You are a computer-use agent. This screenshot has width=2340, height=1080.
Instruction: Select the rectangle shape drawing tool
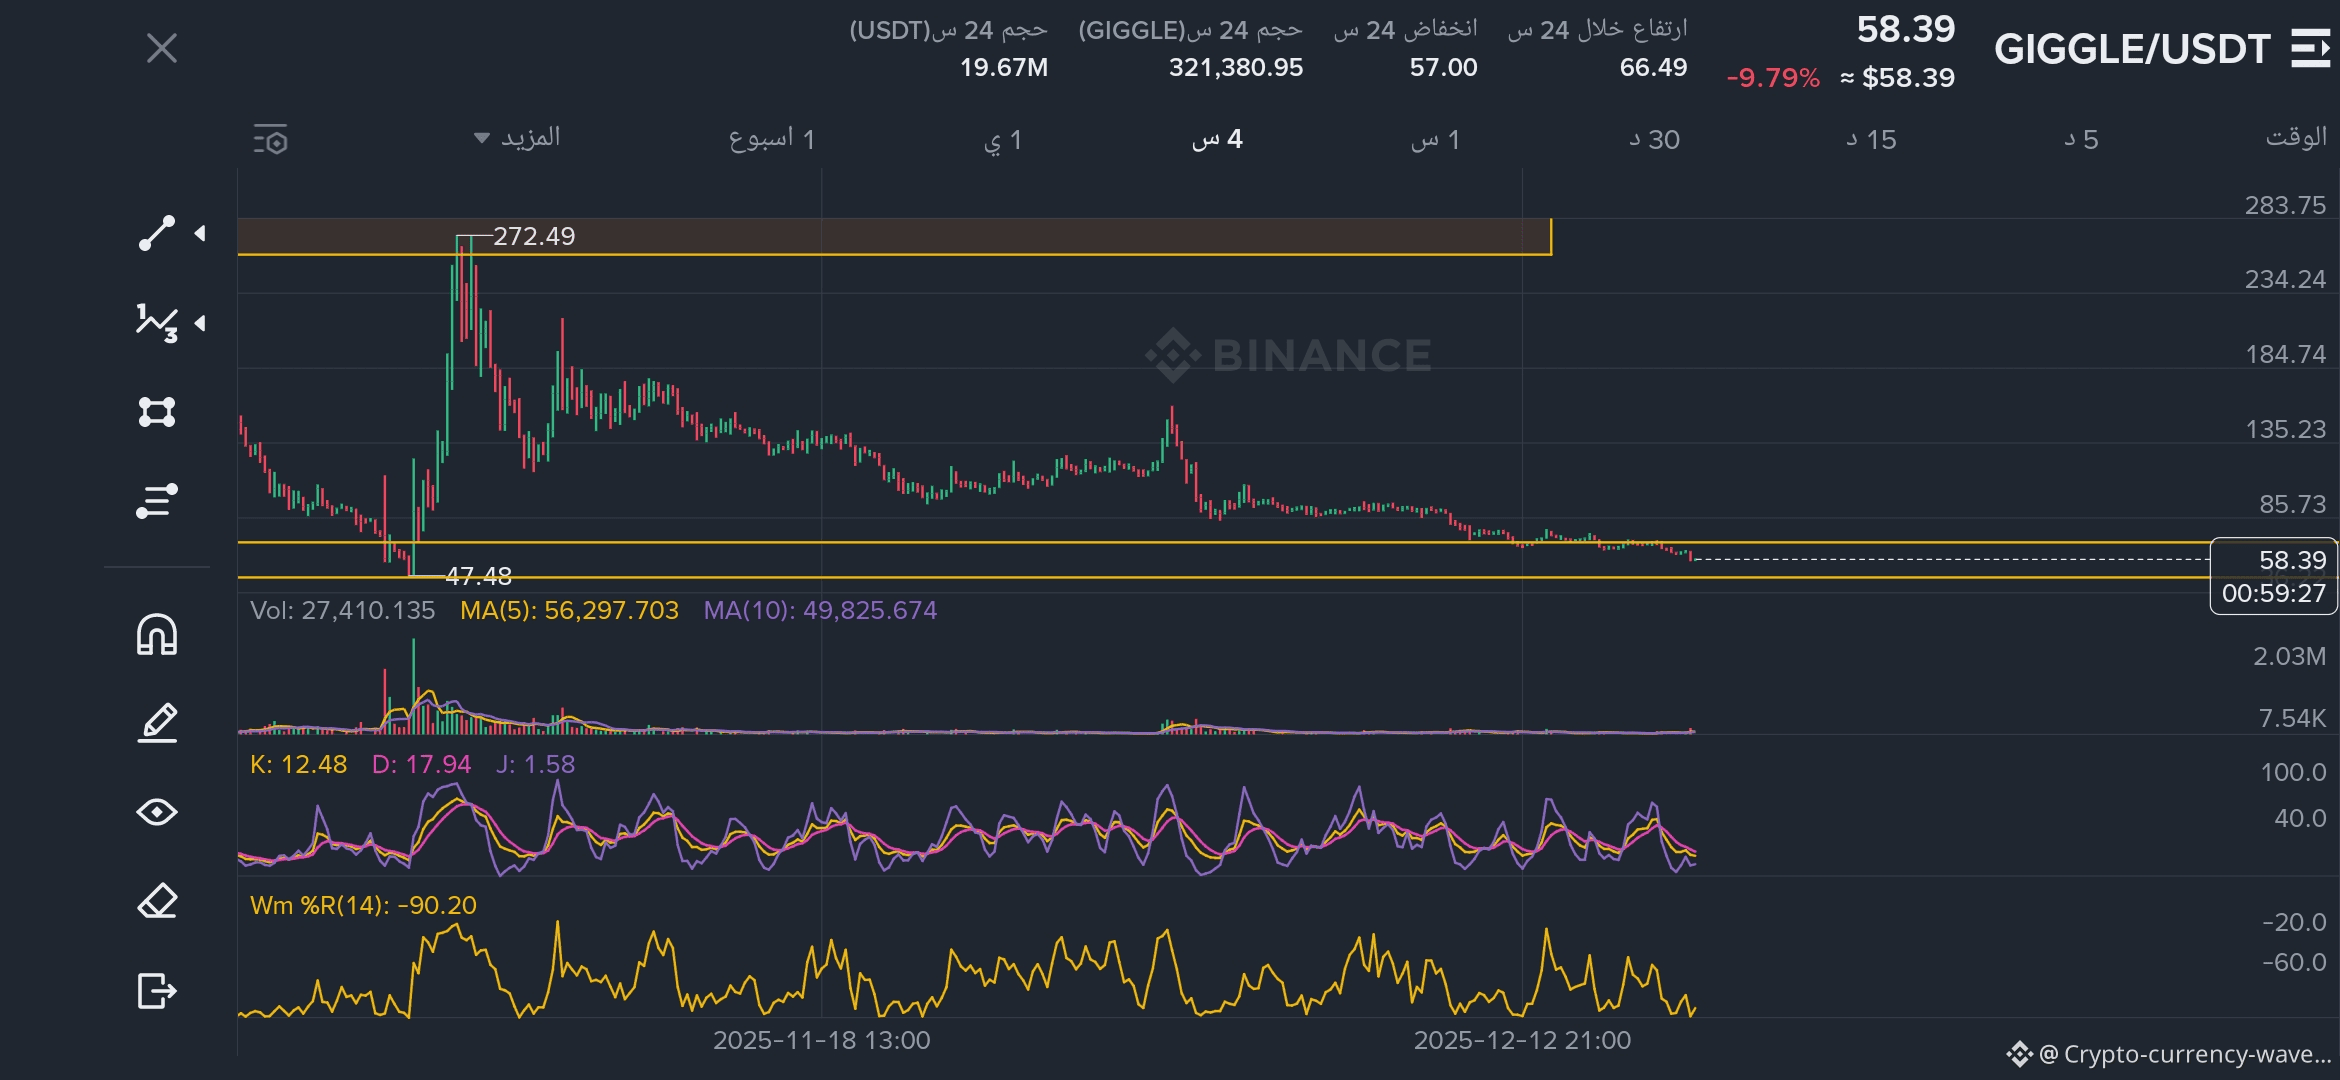coord(157,412)
